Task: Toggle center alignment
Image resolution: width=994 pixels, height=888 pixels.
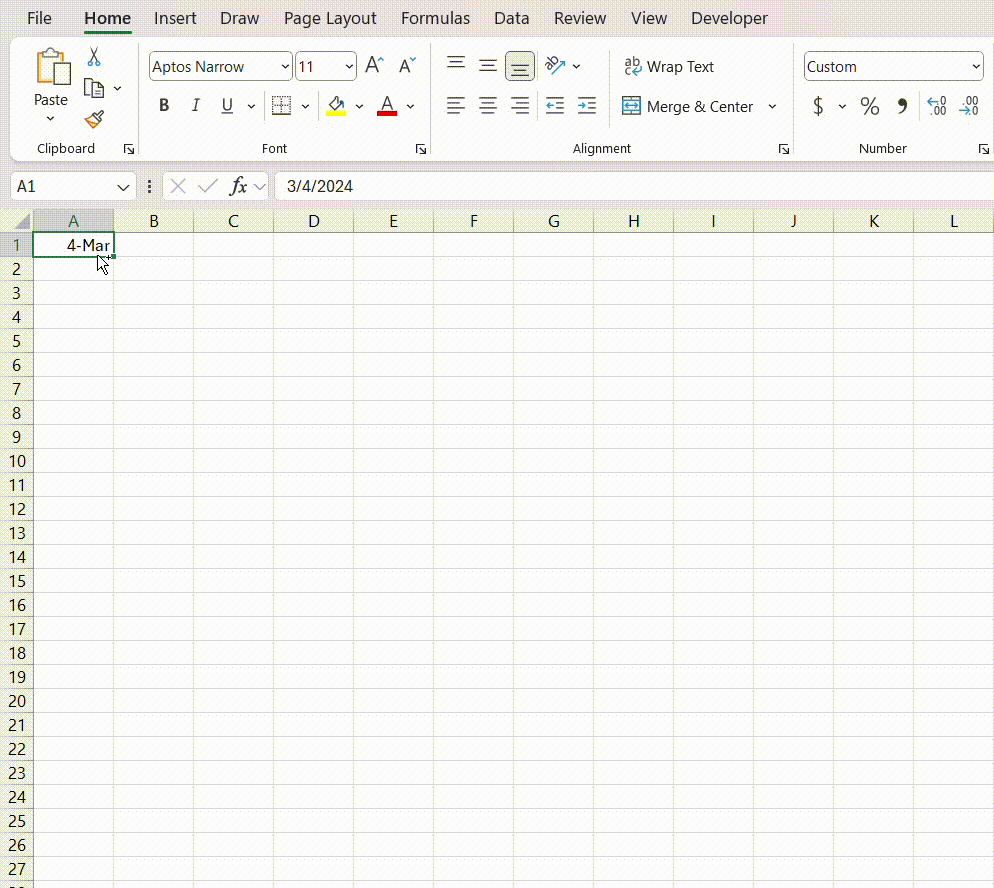Action: [487, 105]
